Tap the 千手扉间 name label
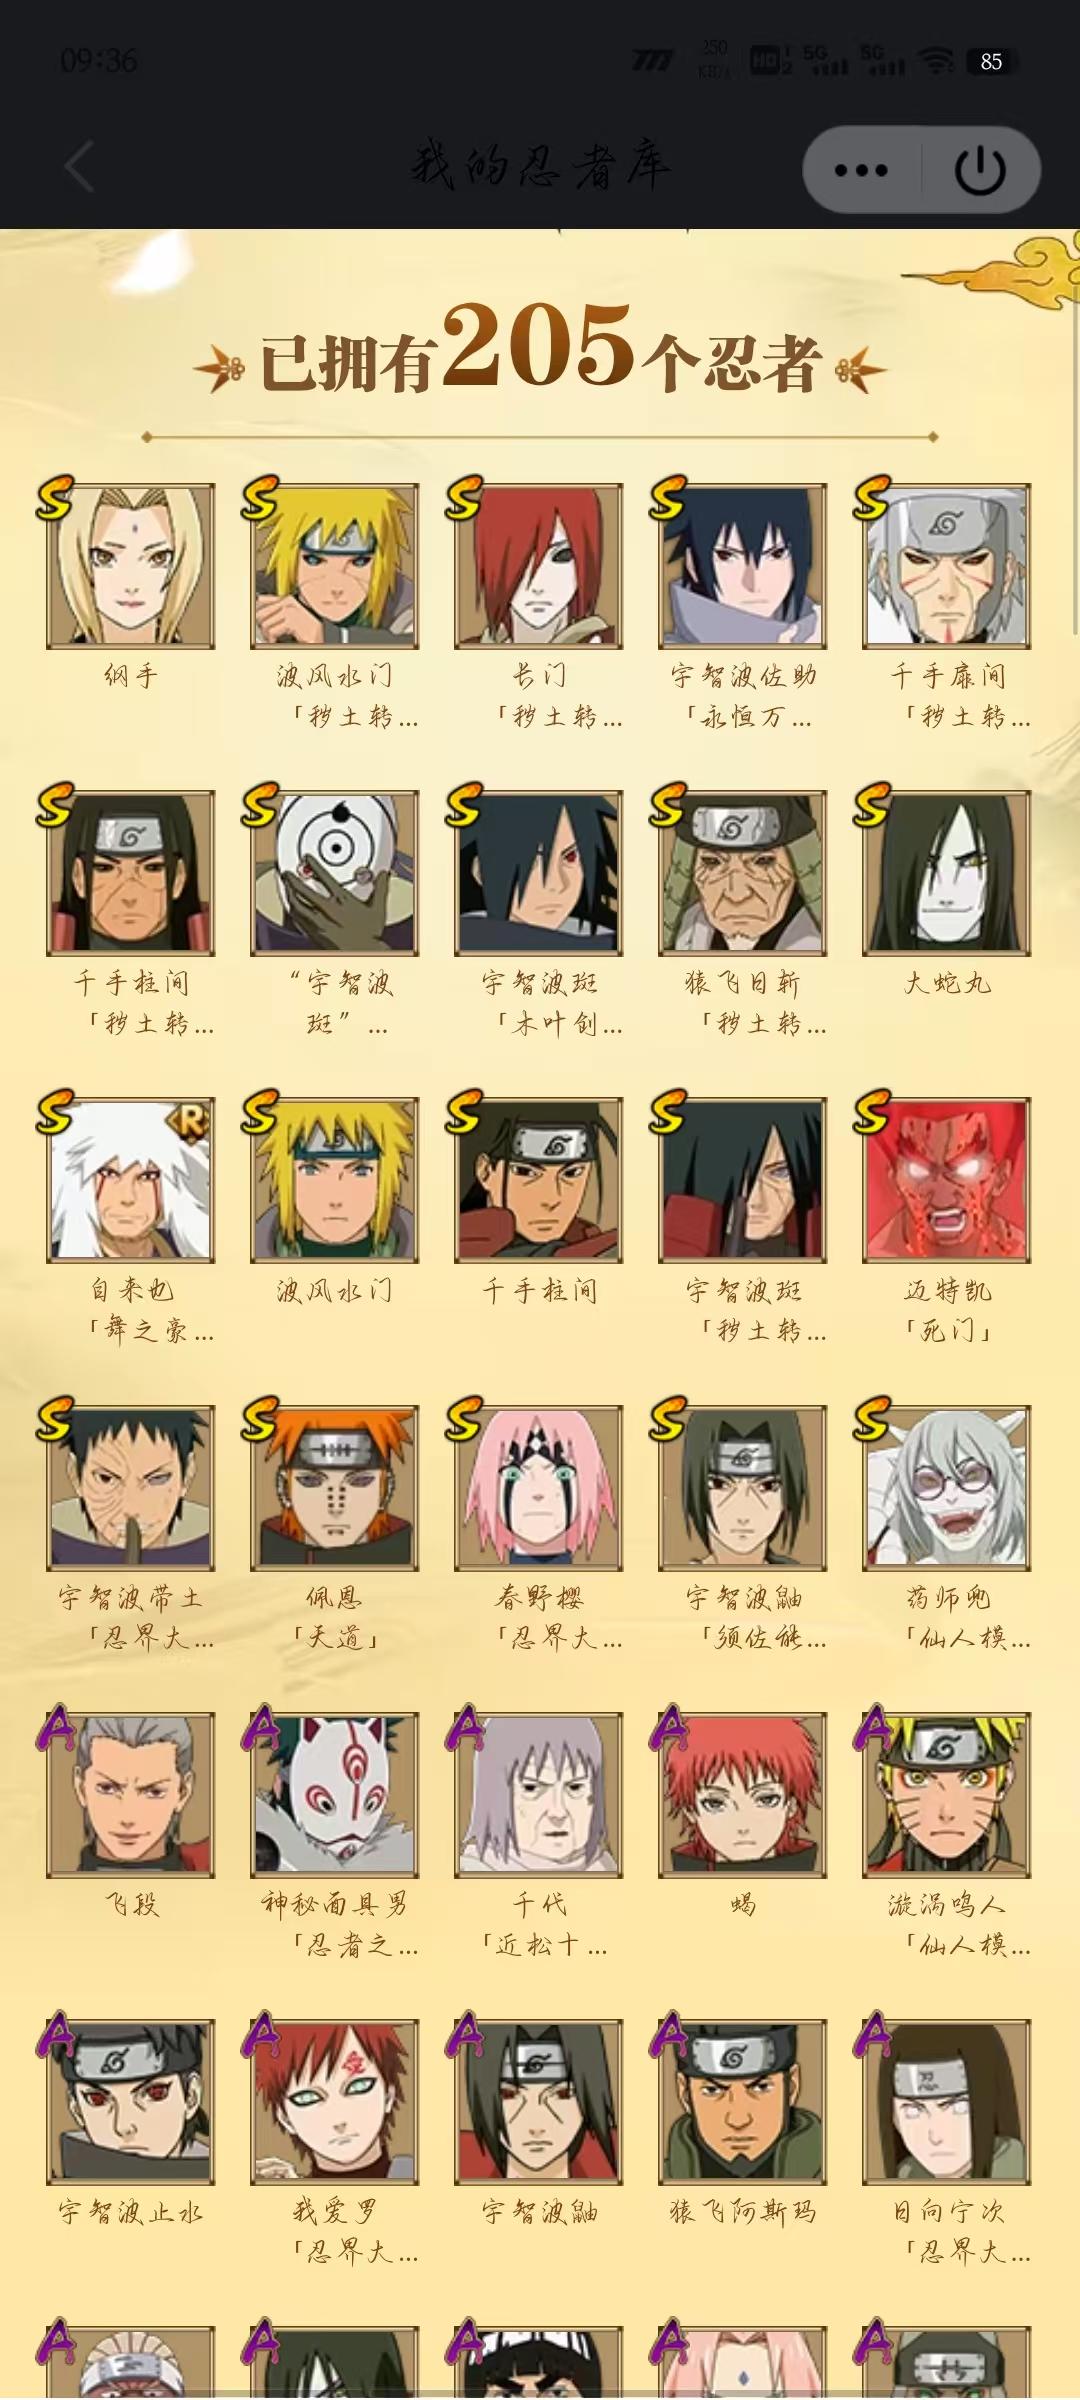Viewport: 1080px width, 2400px height. 948,677
